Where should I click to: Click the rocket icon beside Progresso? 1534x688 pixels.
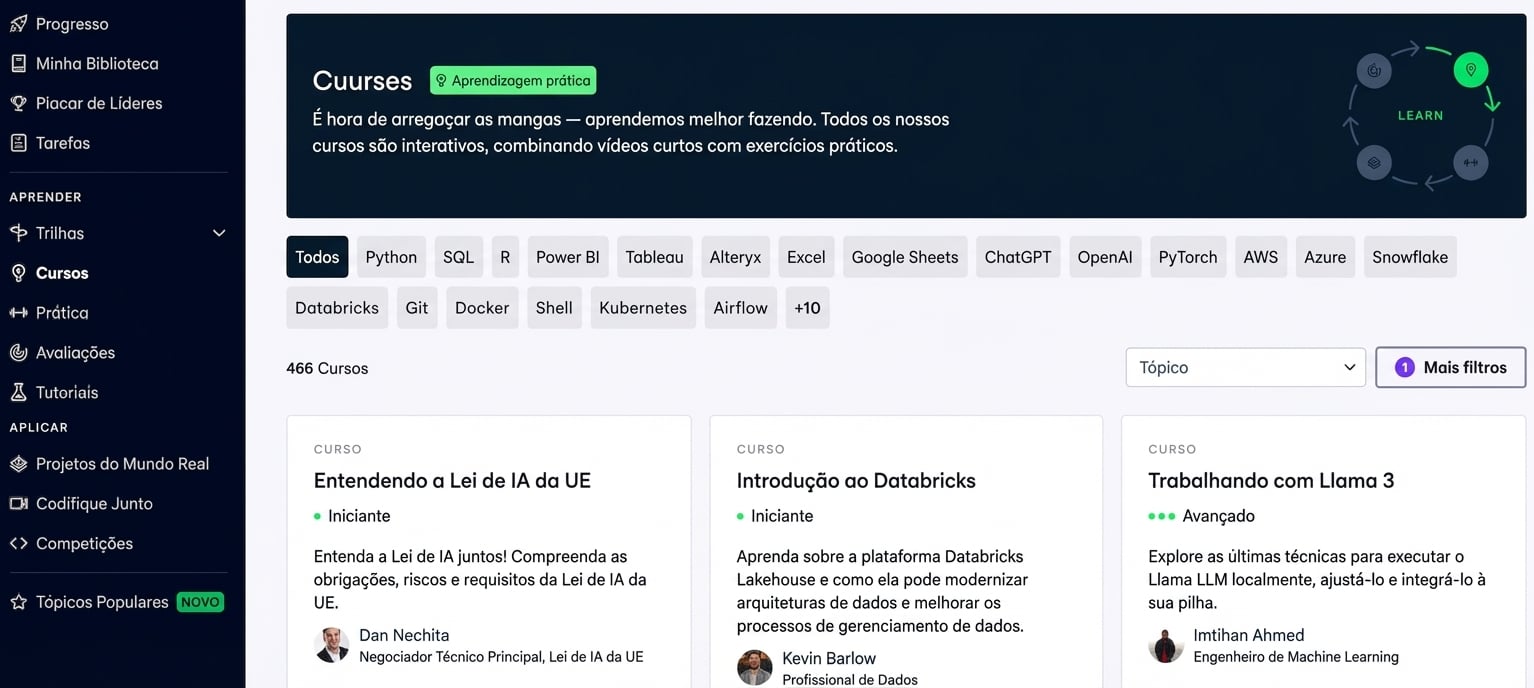pyautogui.click(x=18, y=23)
